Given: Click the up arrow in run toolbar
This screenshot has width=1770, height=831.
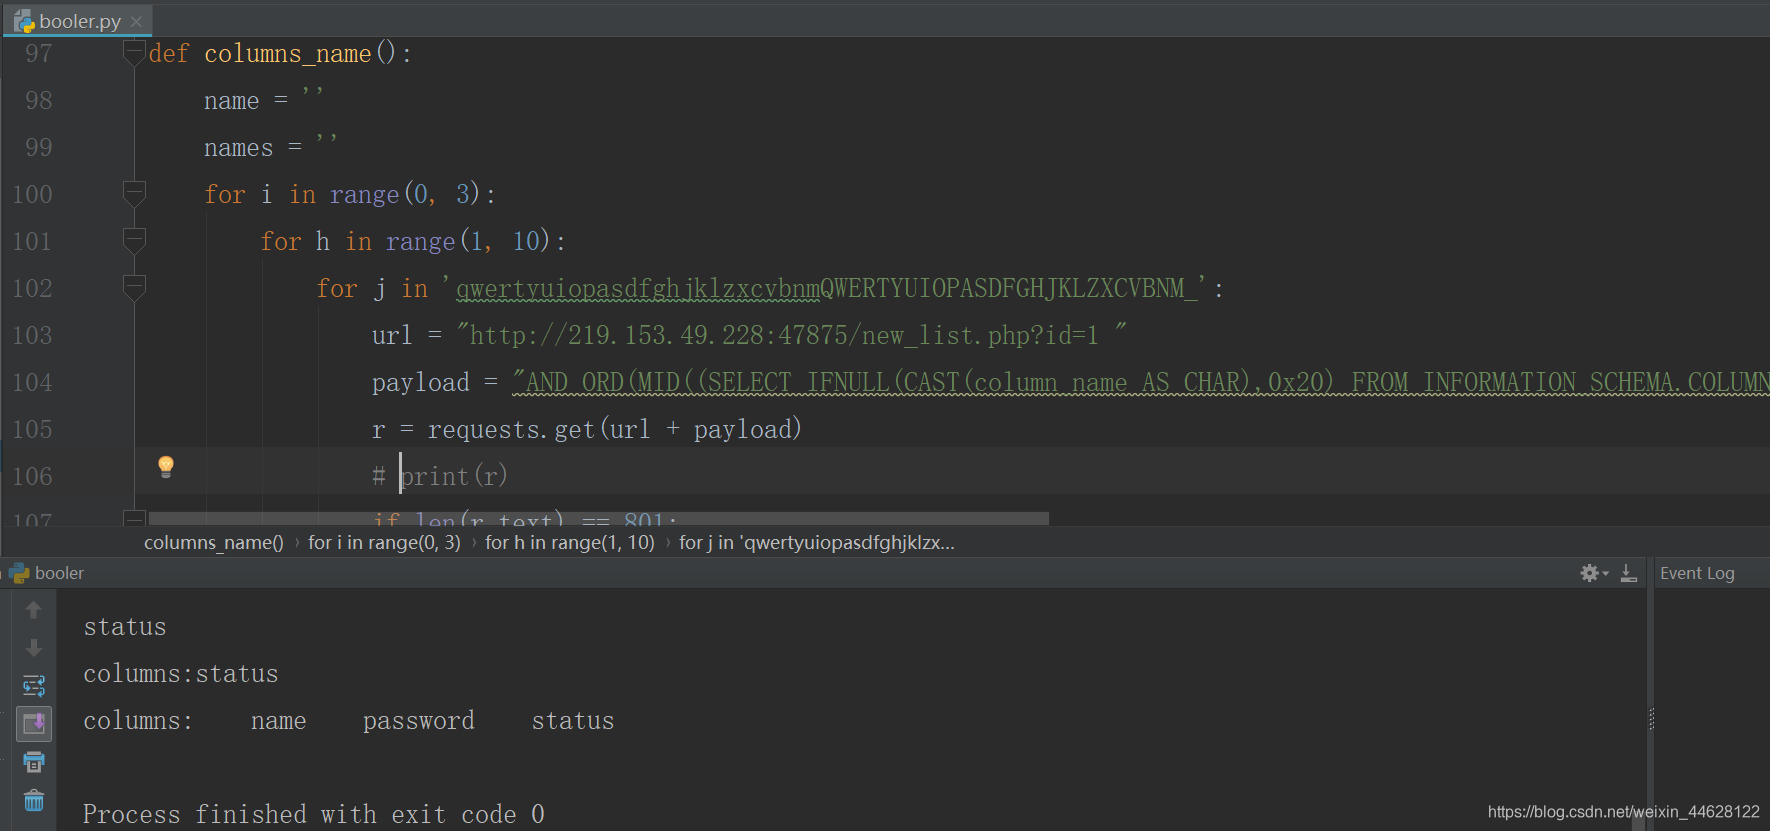Looking at the screenshot, I should pyautogui.click(x=34, y=610).
